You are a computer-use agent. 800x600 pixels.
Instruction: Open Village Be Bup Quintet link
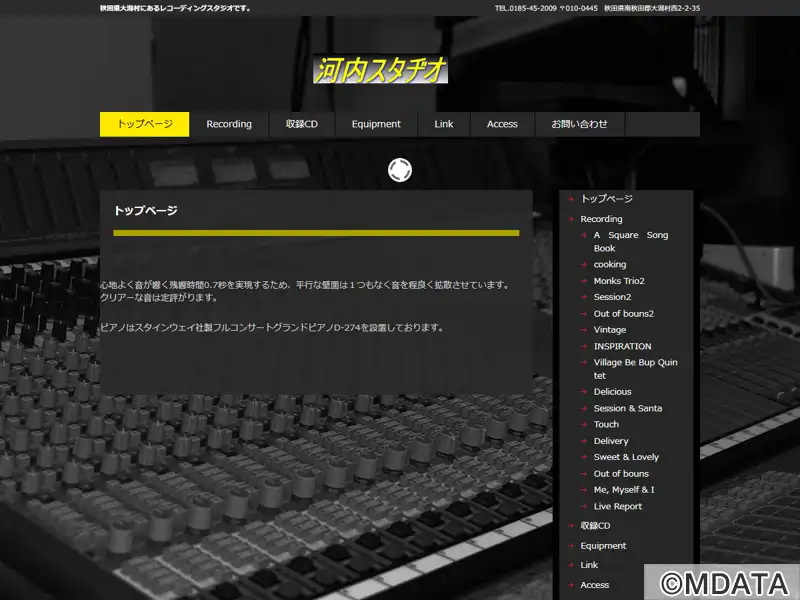[635, 369]
